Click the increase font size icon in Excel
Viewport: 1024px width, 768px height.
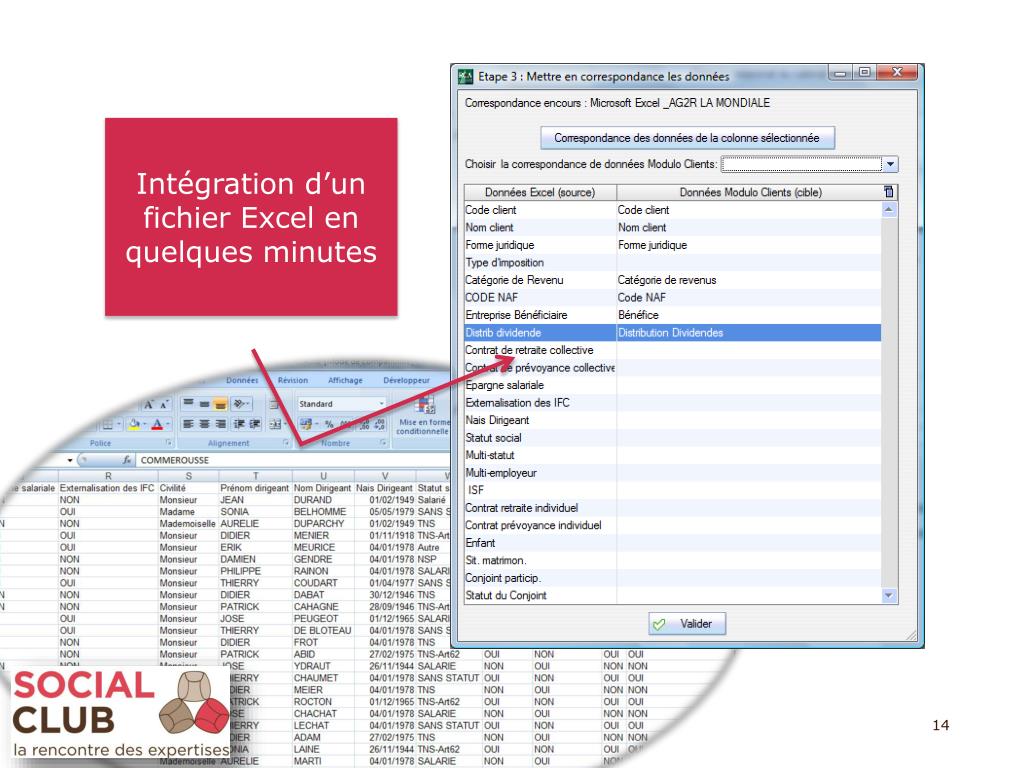[149, 404]
